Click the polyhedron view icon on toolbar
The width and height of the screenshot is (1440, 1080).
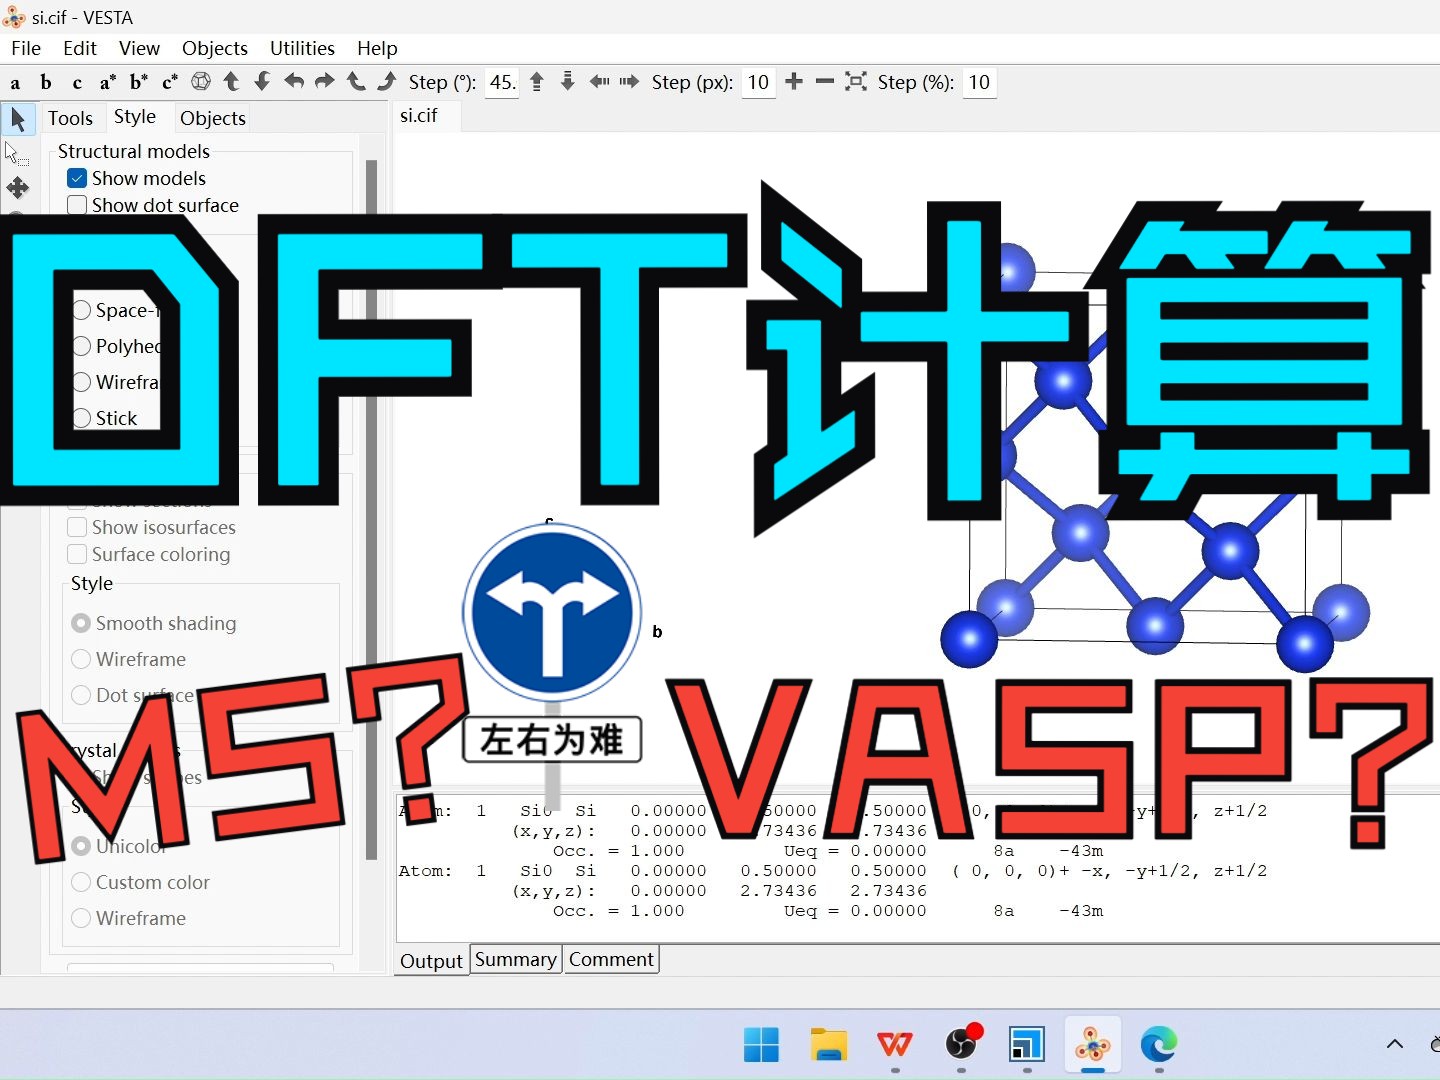click(201, 82)
